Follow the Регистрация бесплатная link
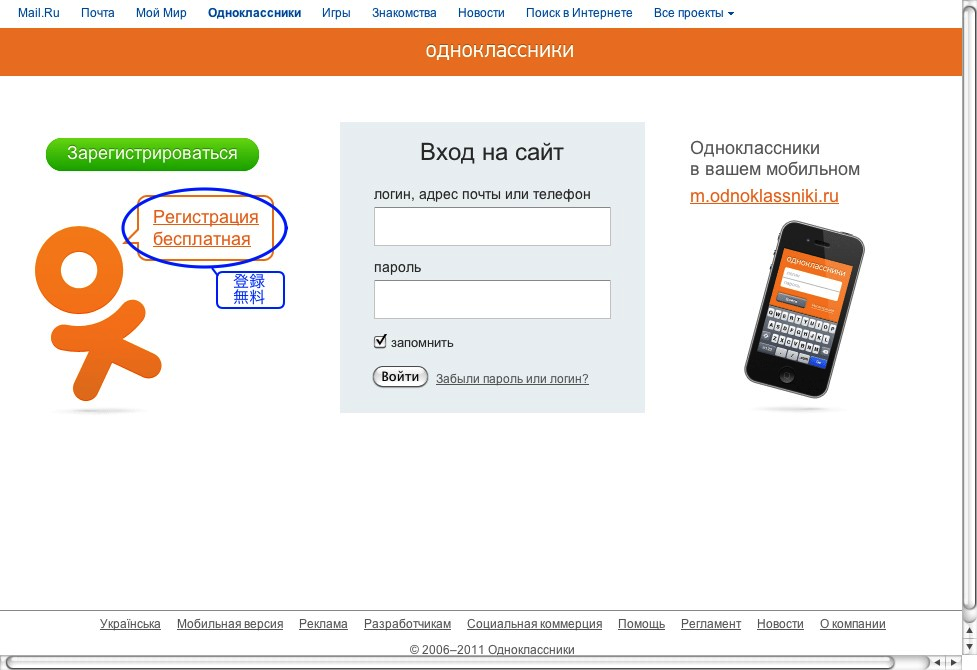Image resolution: width=977 pixels, height=670 pixels. tap(205, 227)
